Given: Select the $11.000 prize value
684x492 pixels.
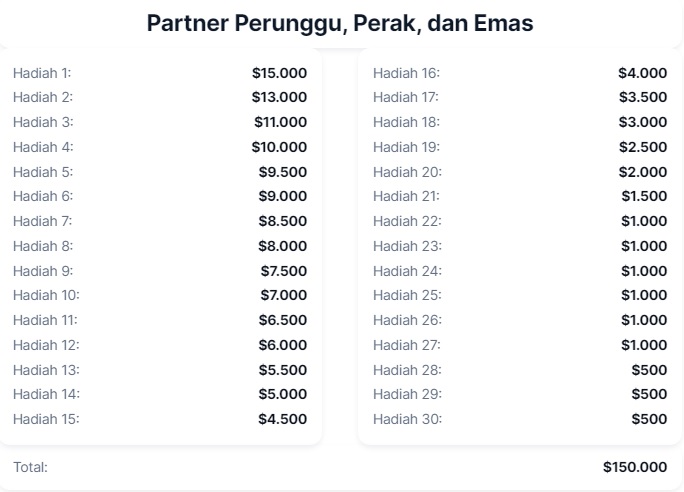Looking at the screenshot, I should click(280, 122).
